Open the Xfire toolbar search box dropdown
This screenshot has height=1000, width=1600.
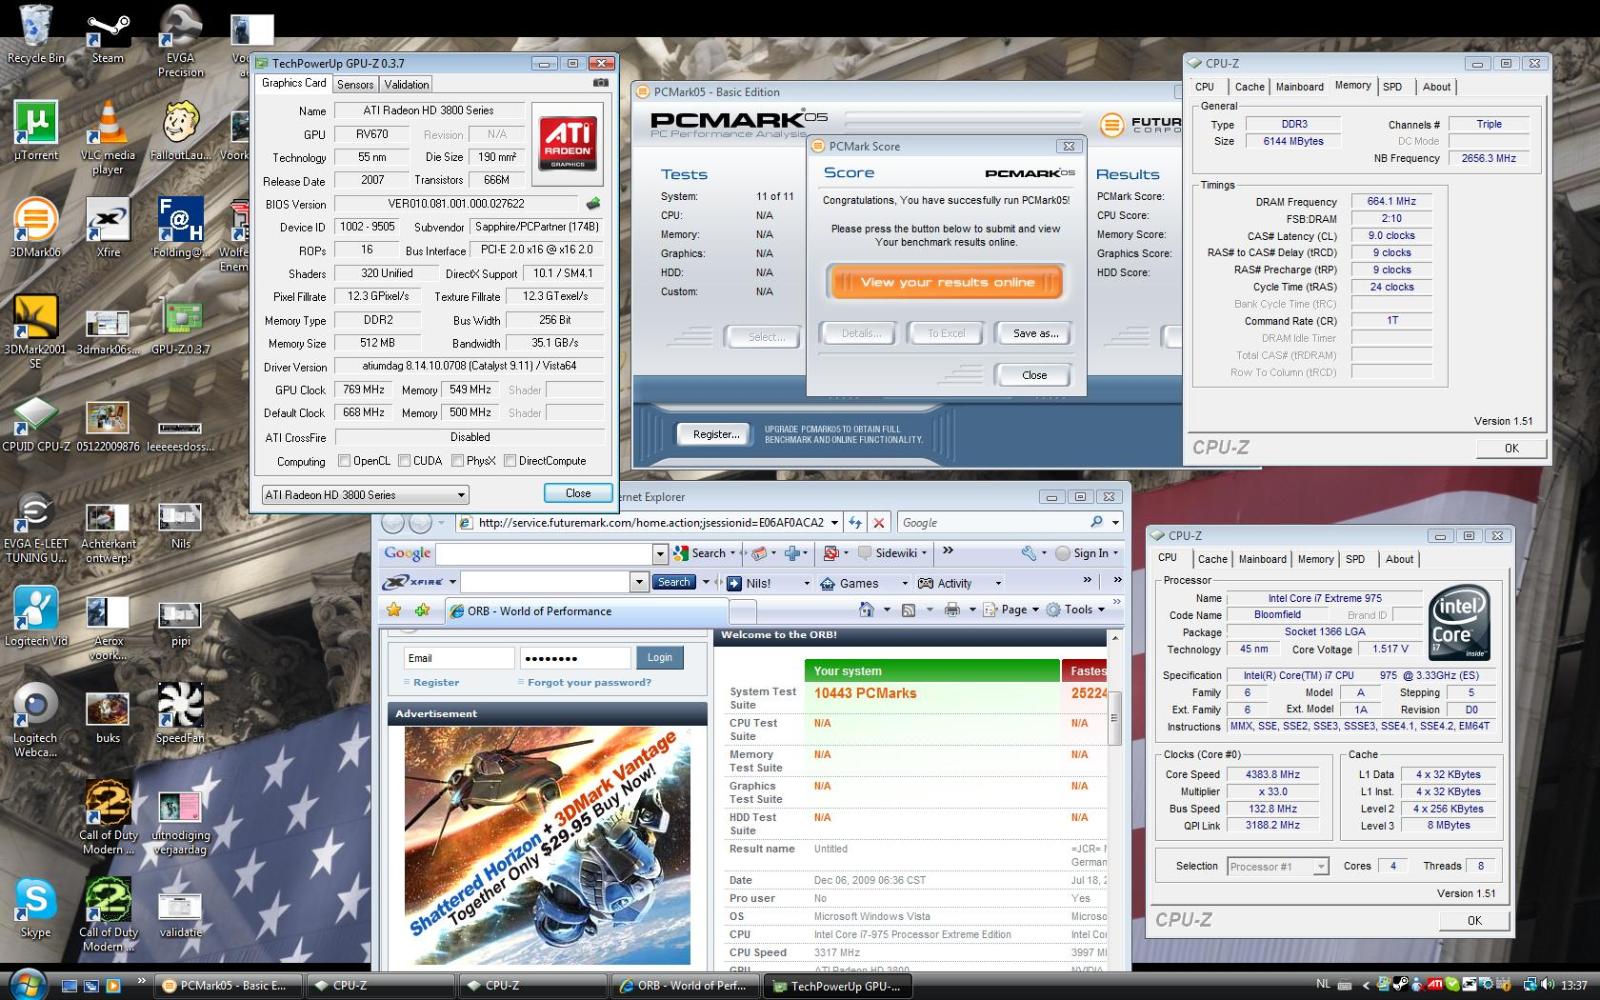[x=640, y=582]
